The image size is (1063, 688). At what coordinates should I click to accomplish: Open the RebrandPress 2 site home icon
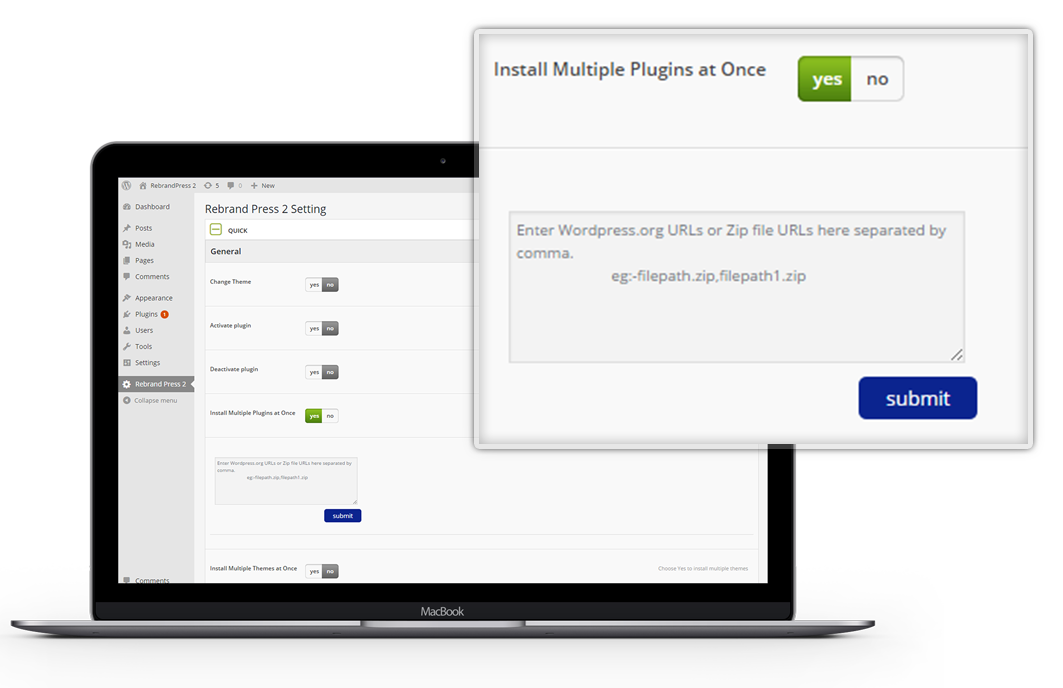(143, 185)
